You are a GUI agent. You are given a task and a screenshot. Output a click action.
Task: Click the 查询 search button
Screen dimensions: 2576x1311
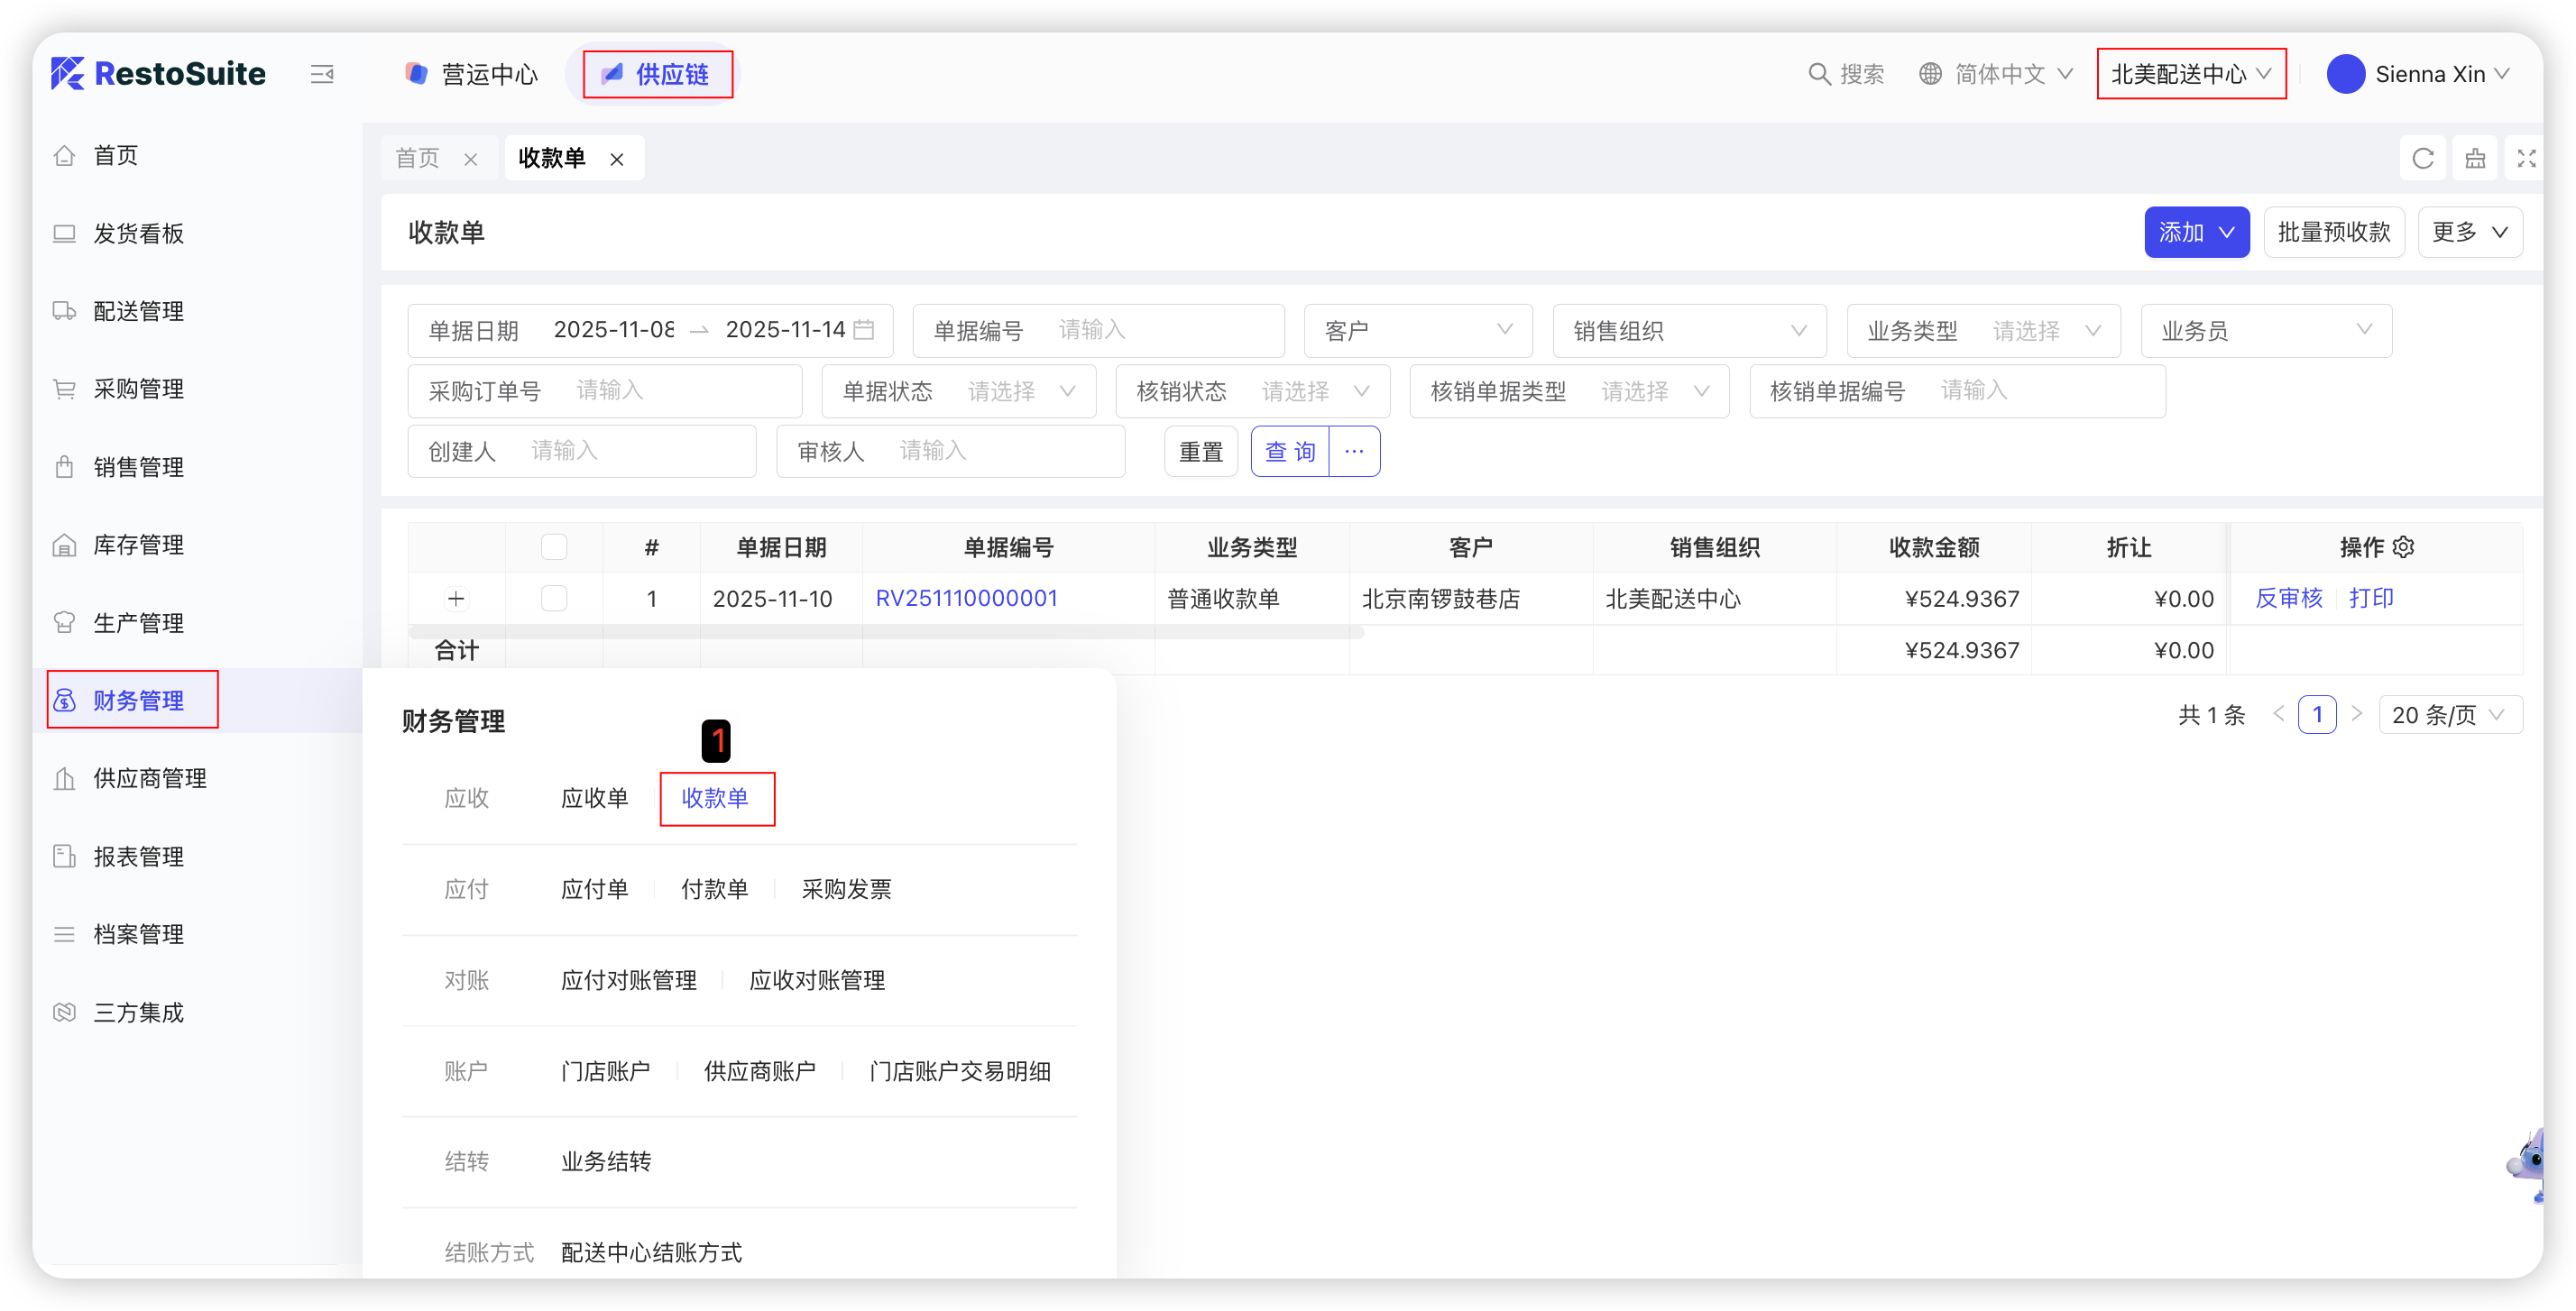pyautogui.click(x=1289, y=452)
